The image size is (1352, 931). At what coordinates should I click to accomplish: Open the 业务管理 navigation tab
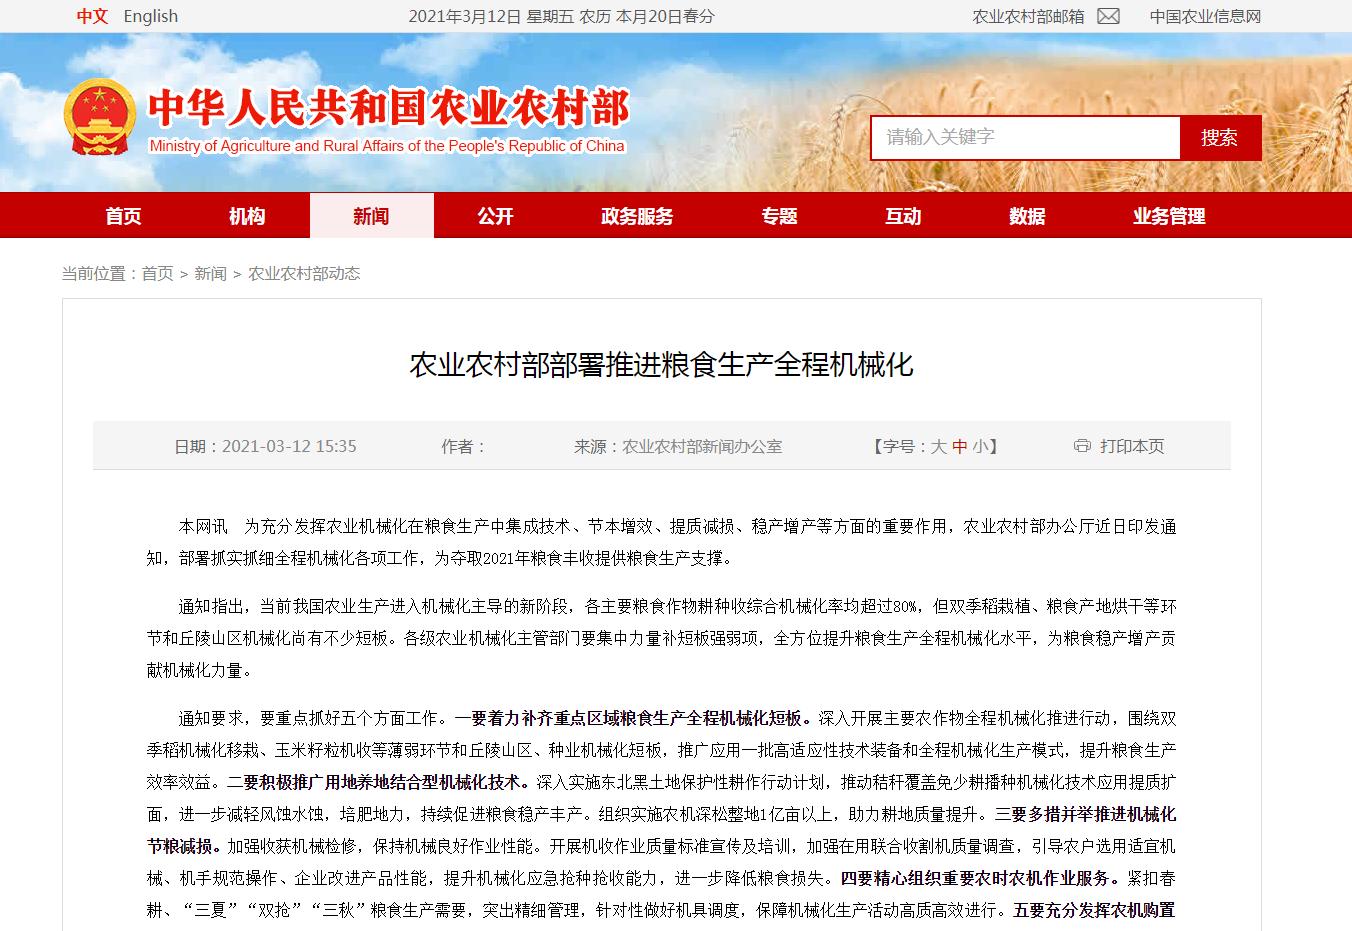pyautogui.click(x=1169, y=216)
